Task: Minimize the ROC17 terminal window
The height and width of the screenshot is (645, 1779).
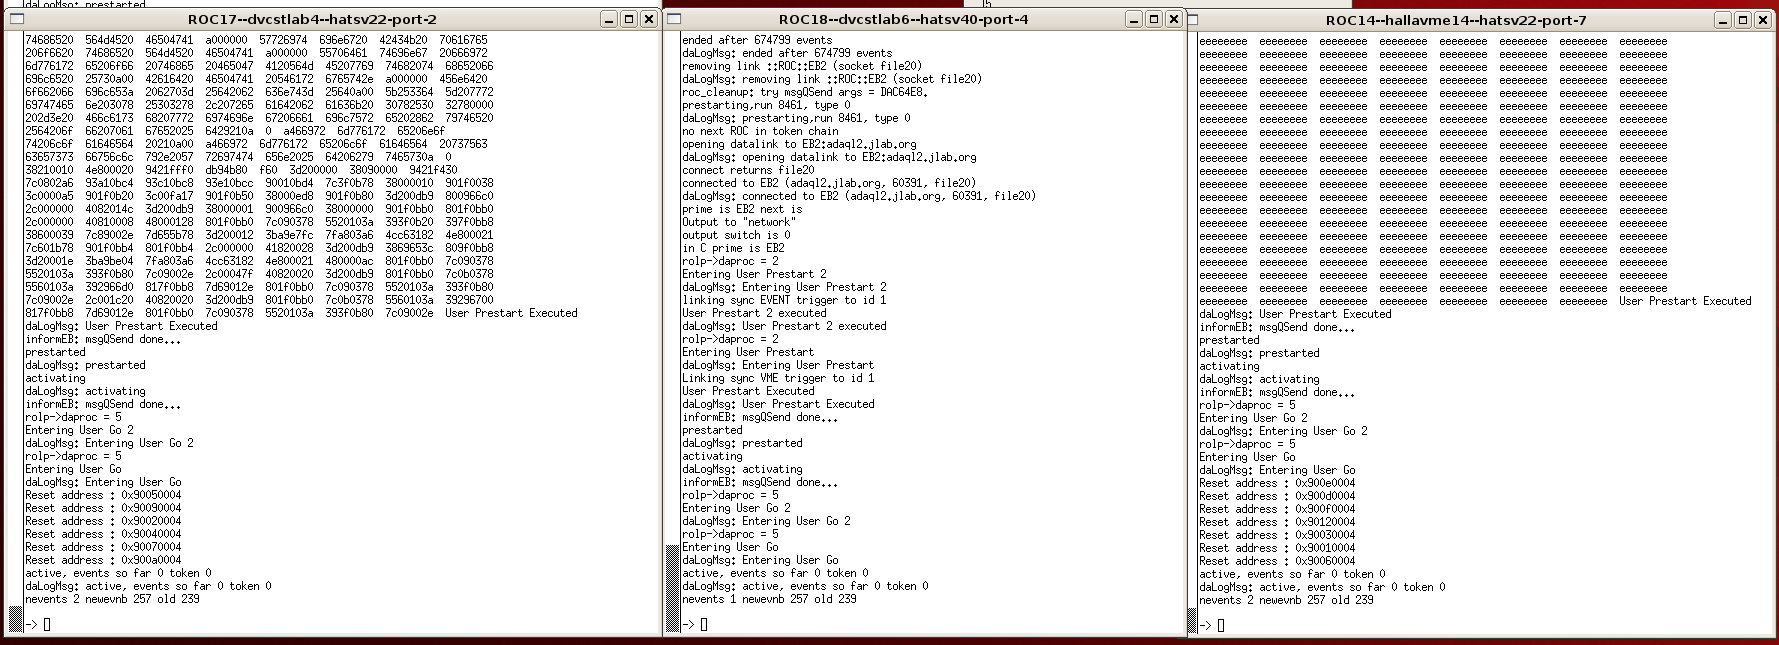Action: (609, 19)
